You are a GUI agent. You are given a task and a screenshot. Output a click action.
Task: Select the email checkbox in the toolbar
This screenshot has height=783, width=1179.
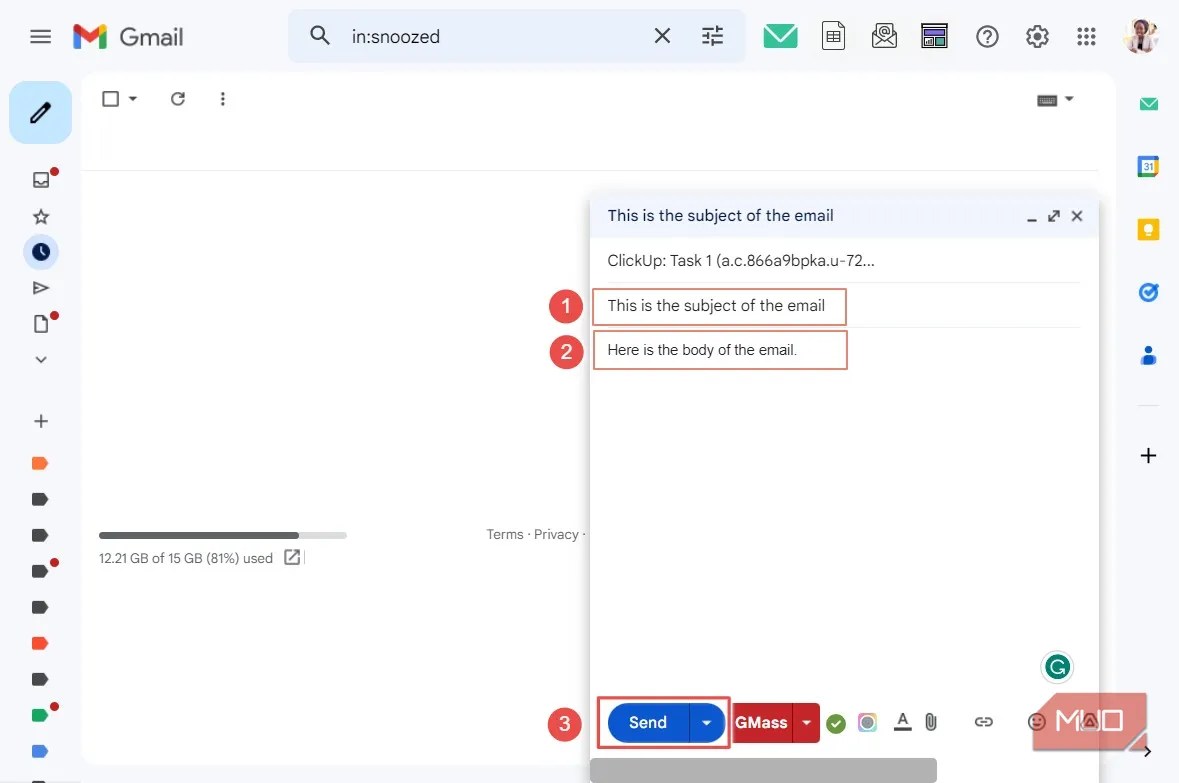pos(111,98)
